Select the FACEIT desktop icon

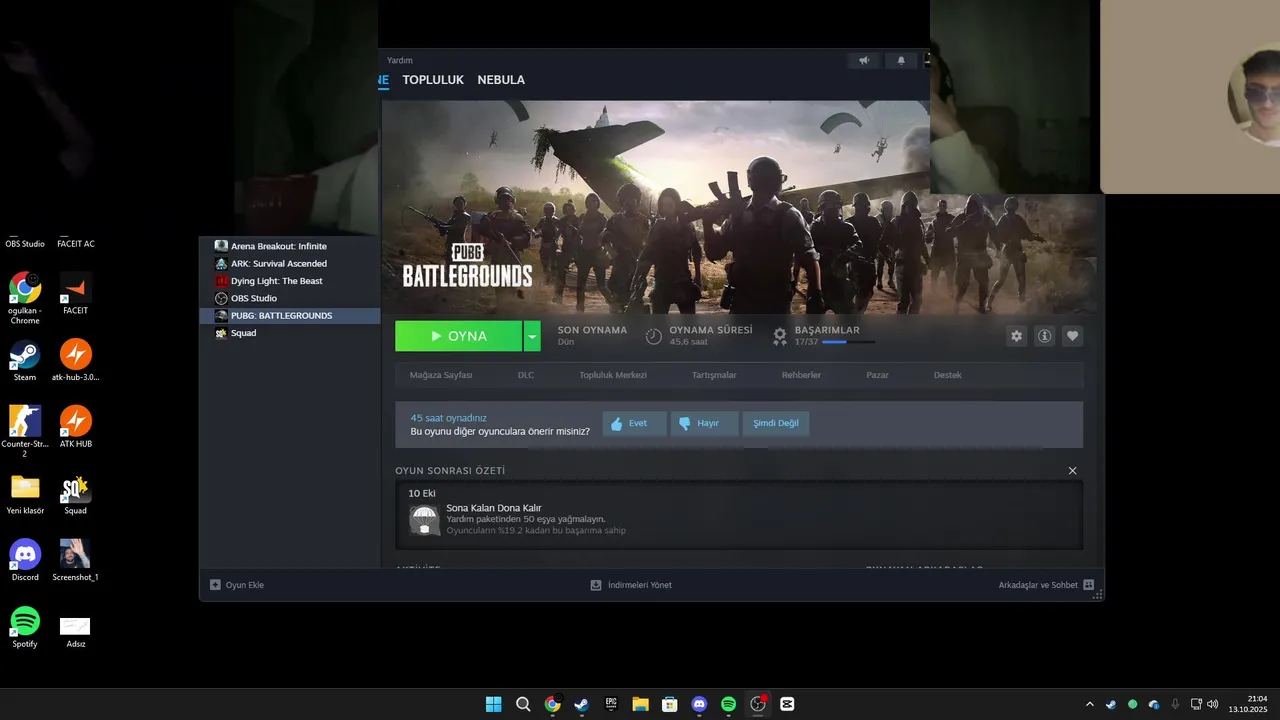point(76,294)
